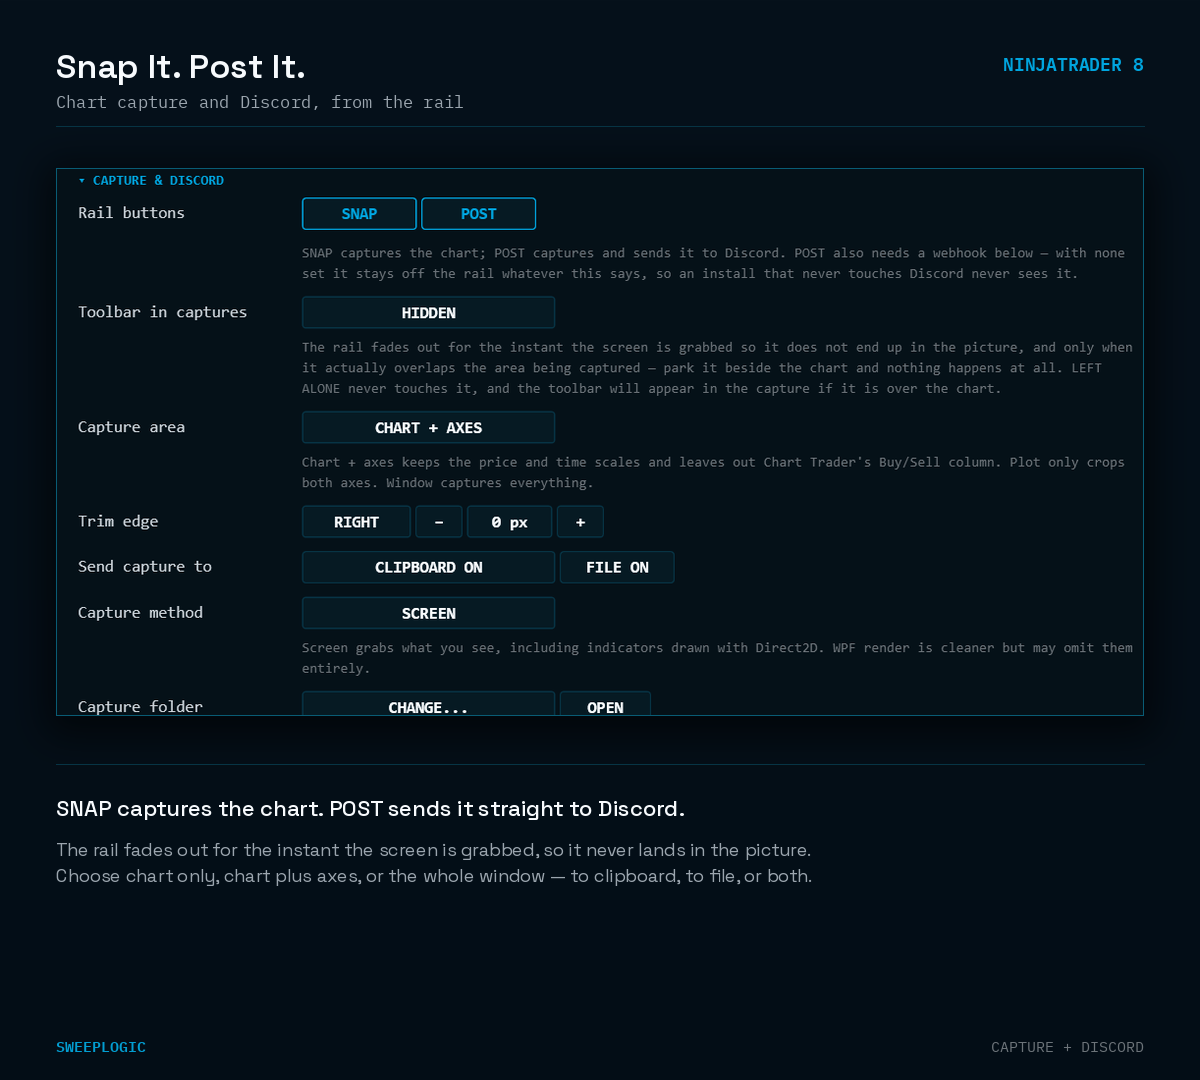Toggle the SNAP rail button
The image size is (1200, 1080).
359,214
